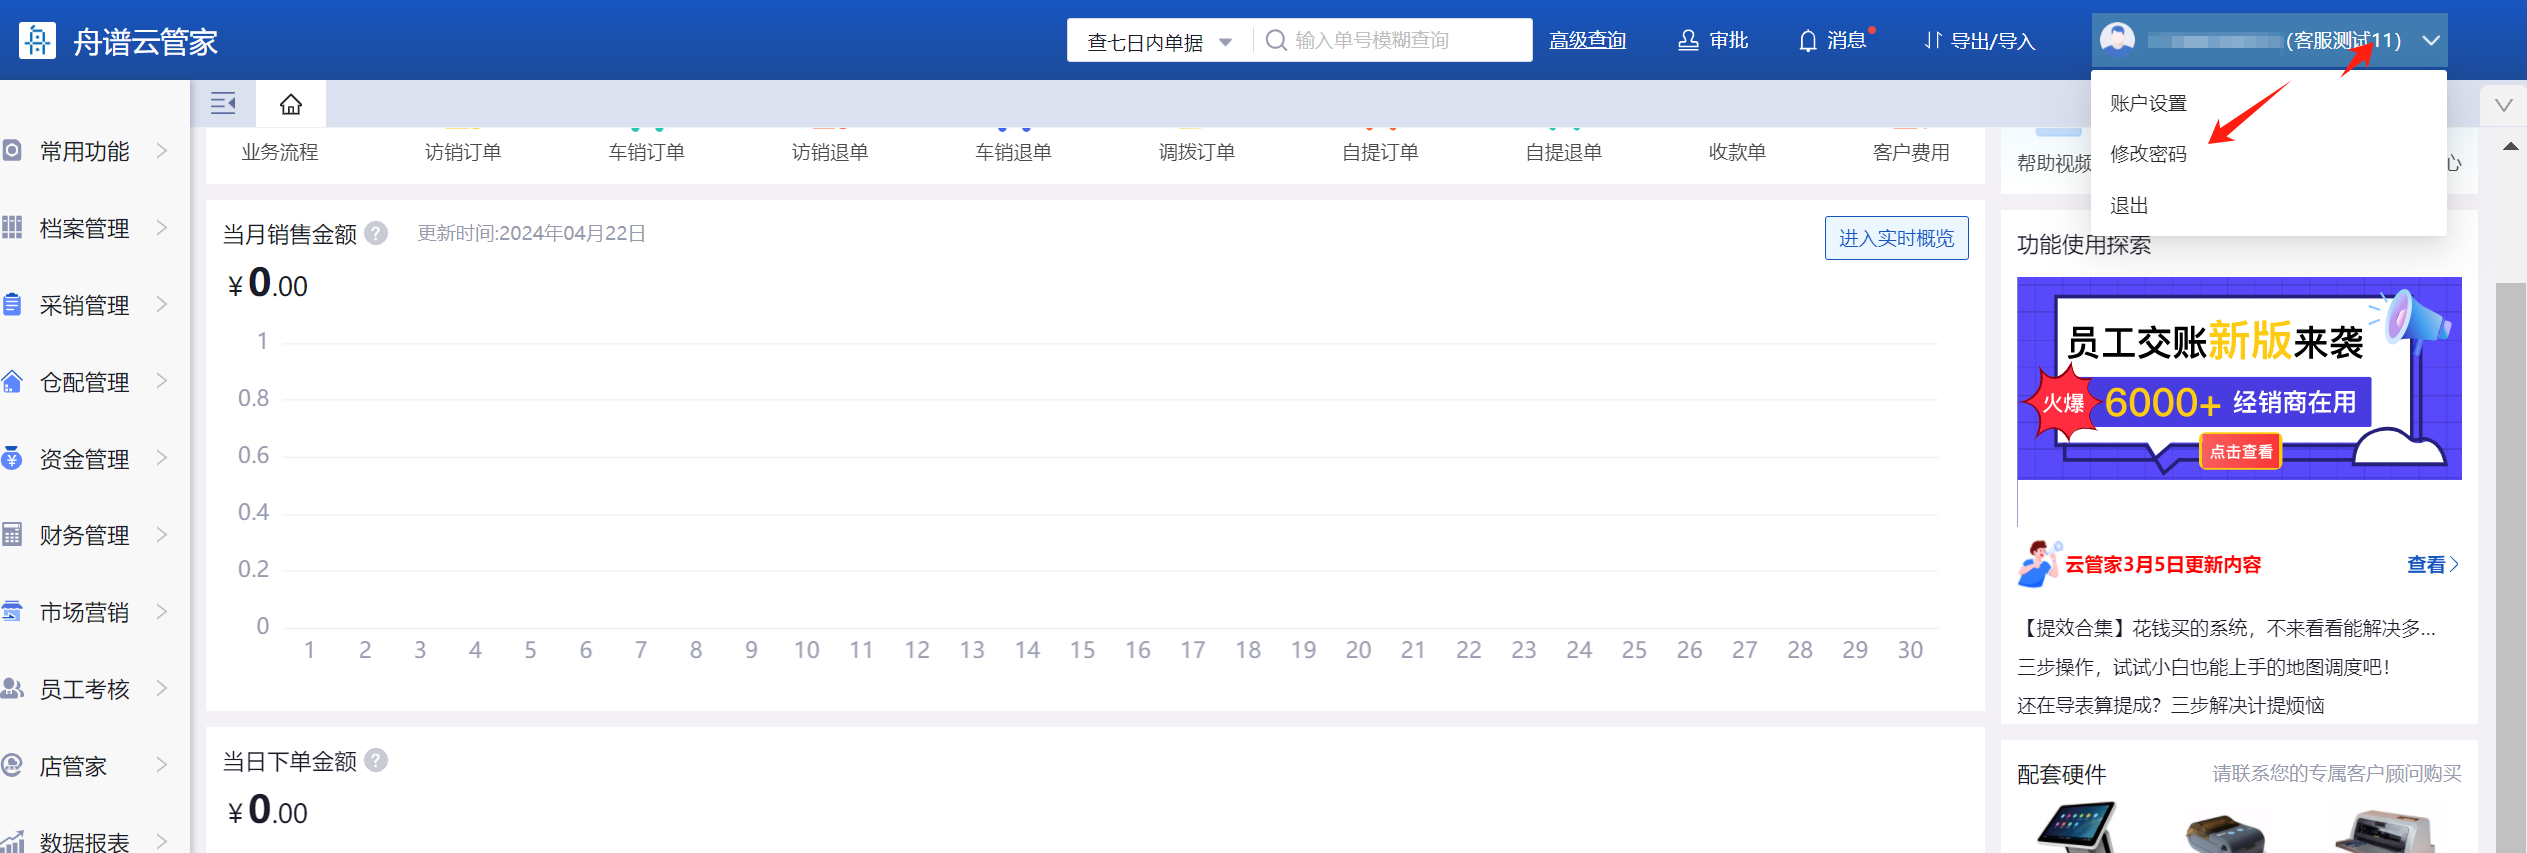2527x853 pixels.
Task: Collapse the sidebar with the menu fold icon
Action: 223,103
